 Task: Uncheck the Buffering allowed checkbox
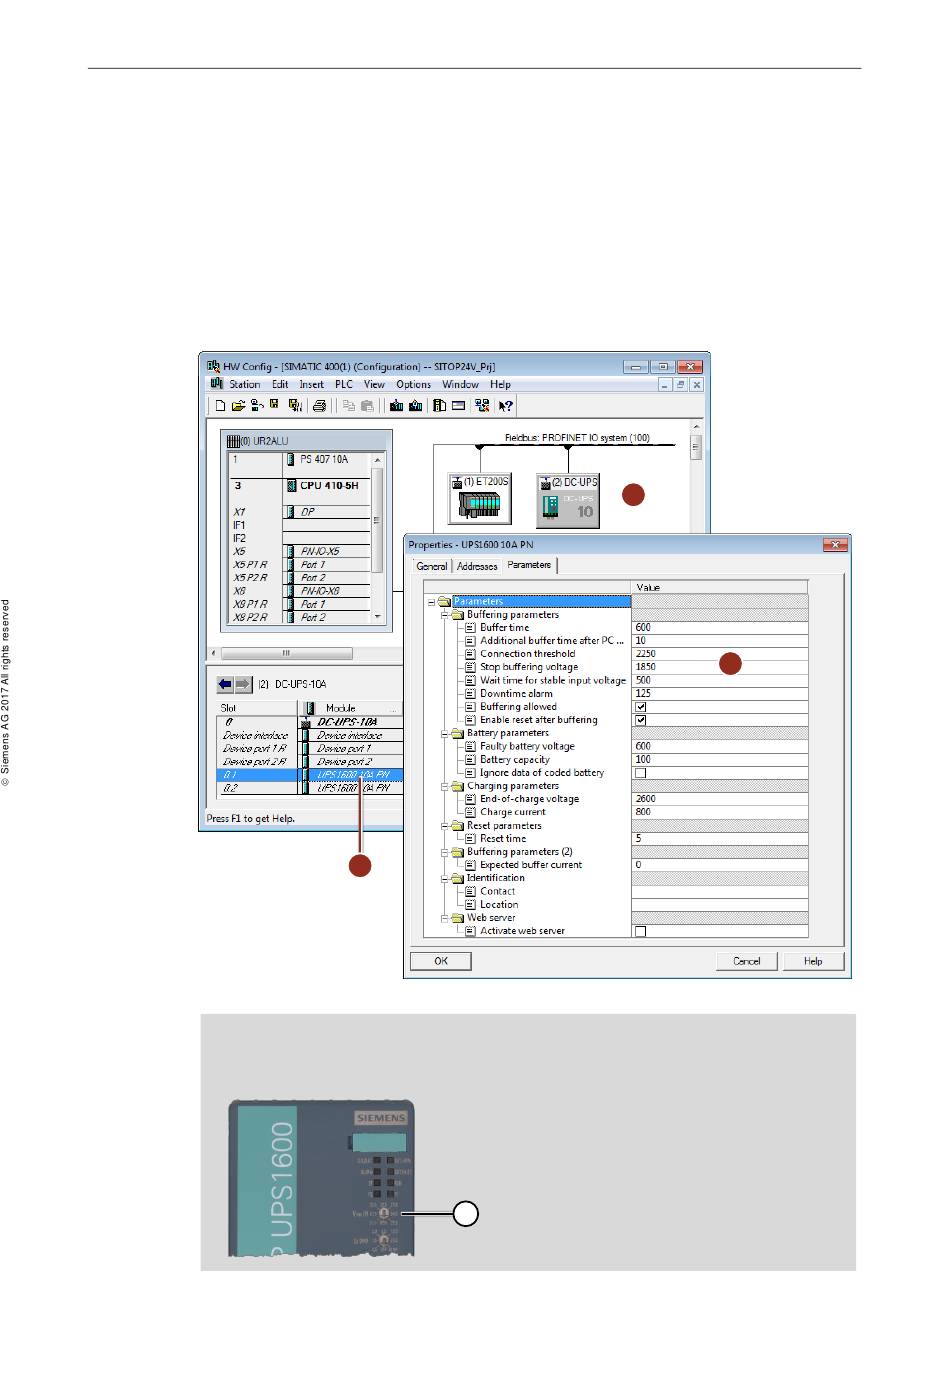pos(641,707)
